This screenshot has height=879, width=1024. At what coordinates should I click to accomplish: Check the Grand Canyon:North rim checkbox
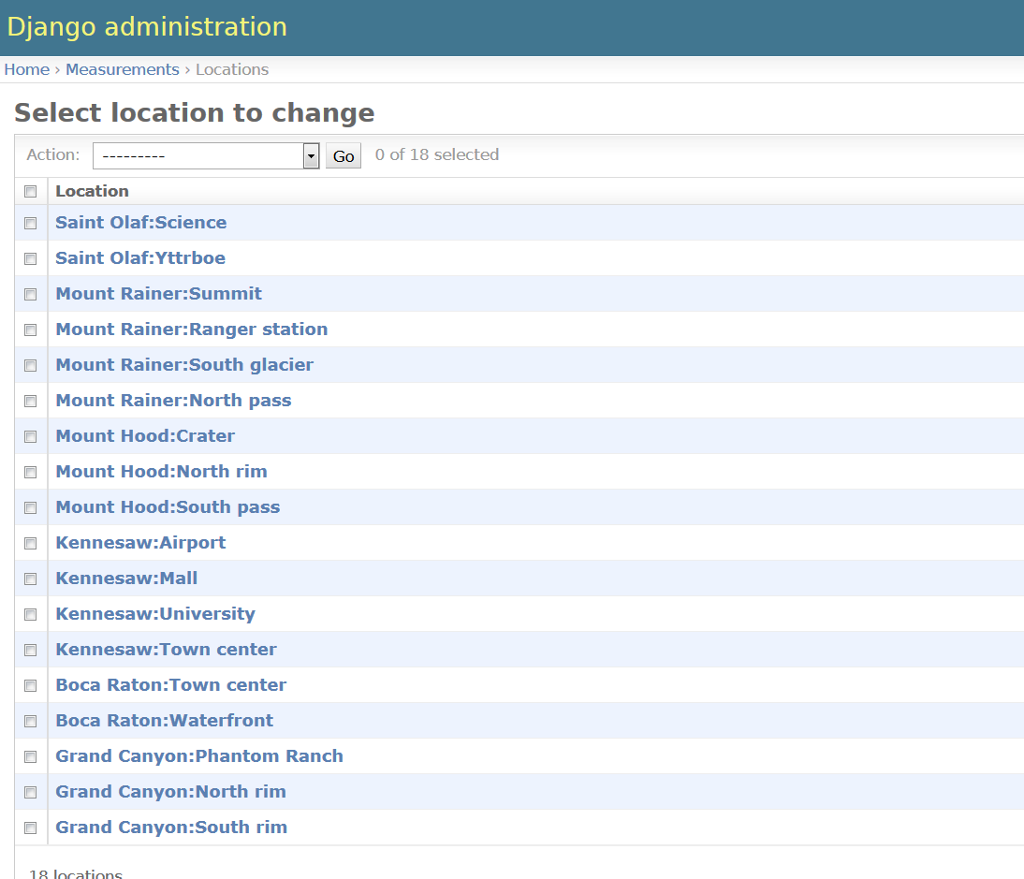[31, 793]
